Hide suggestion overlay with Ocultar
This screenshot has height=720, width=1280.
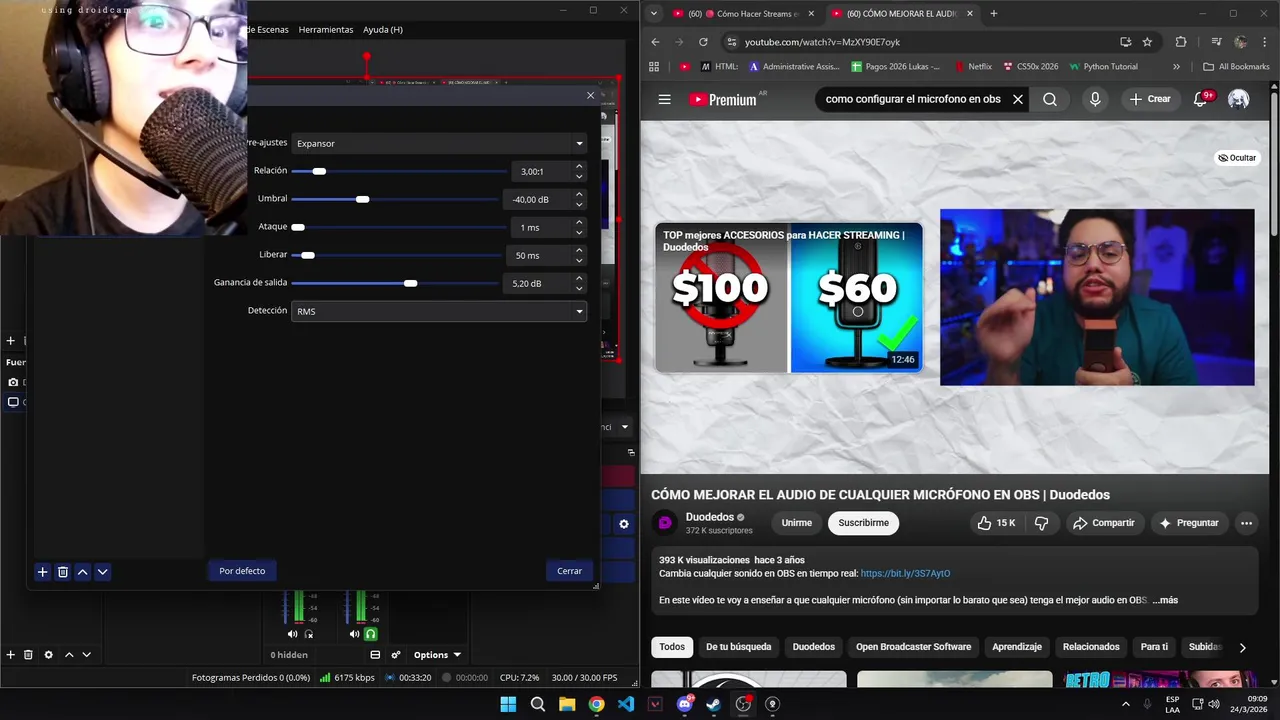point(1237,158)
